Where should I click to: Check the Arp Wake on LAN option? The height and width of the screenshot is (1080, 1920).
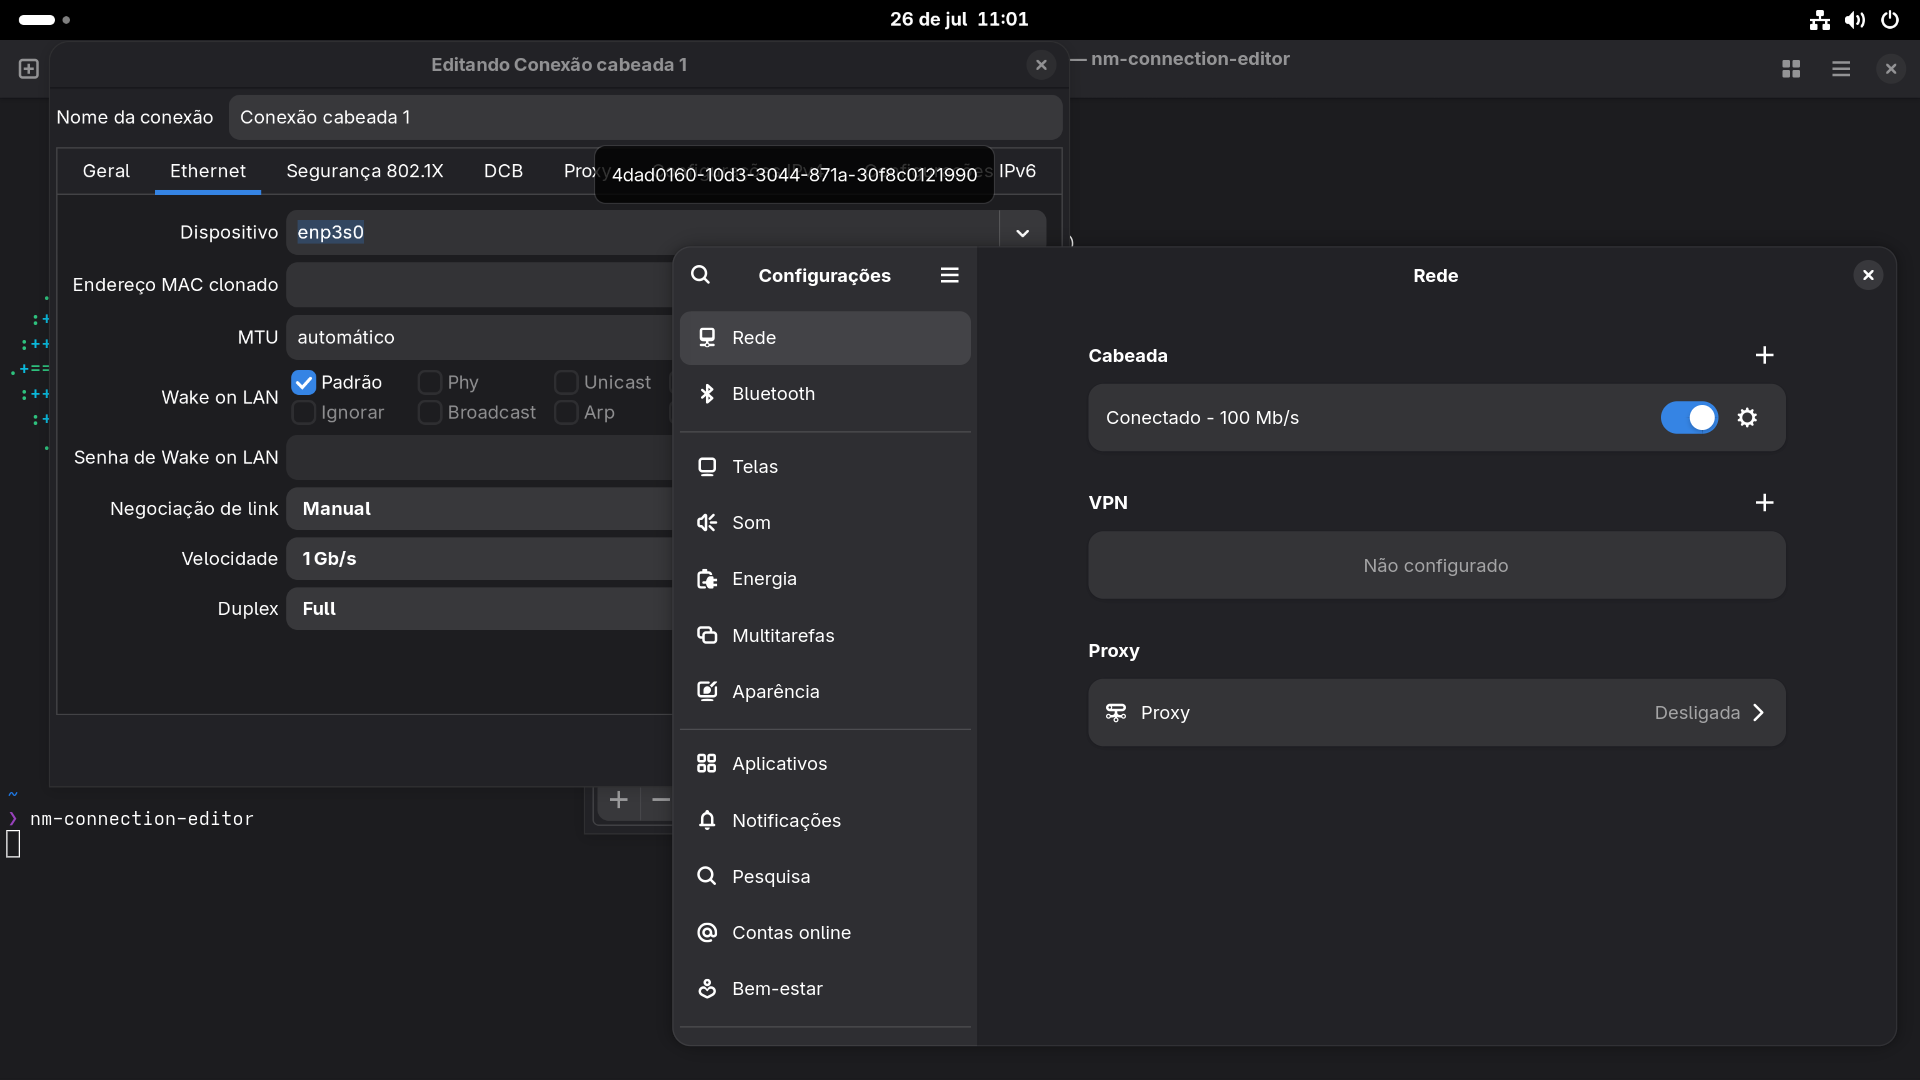566,413
